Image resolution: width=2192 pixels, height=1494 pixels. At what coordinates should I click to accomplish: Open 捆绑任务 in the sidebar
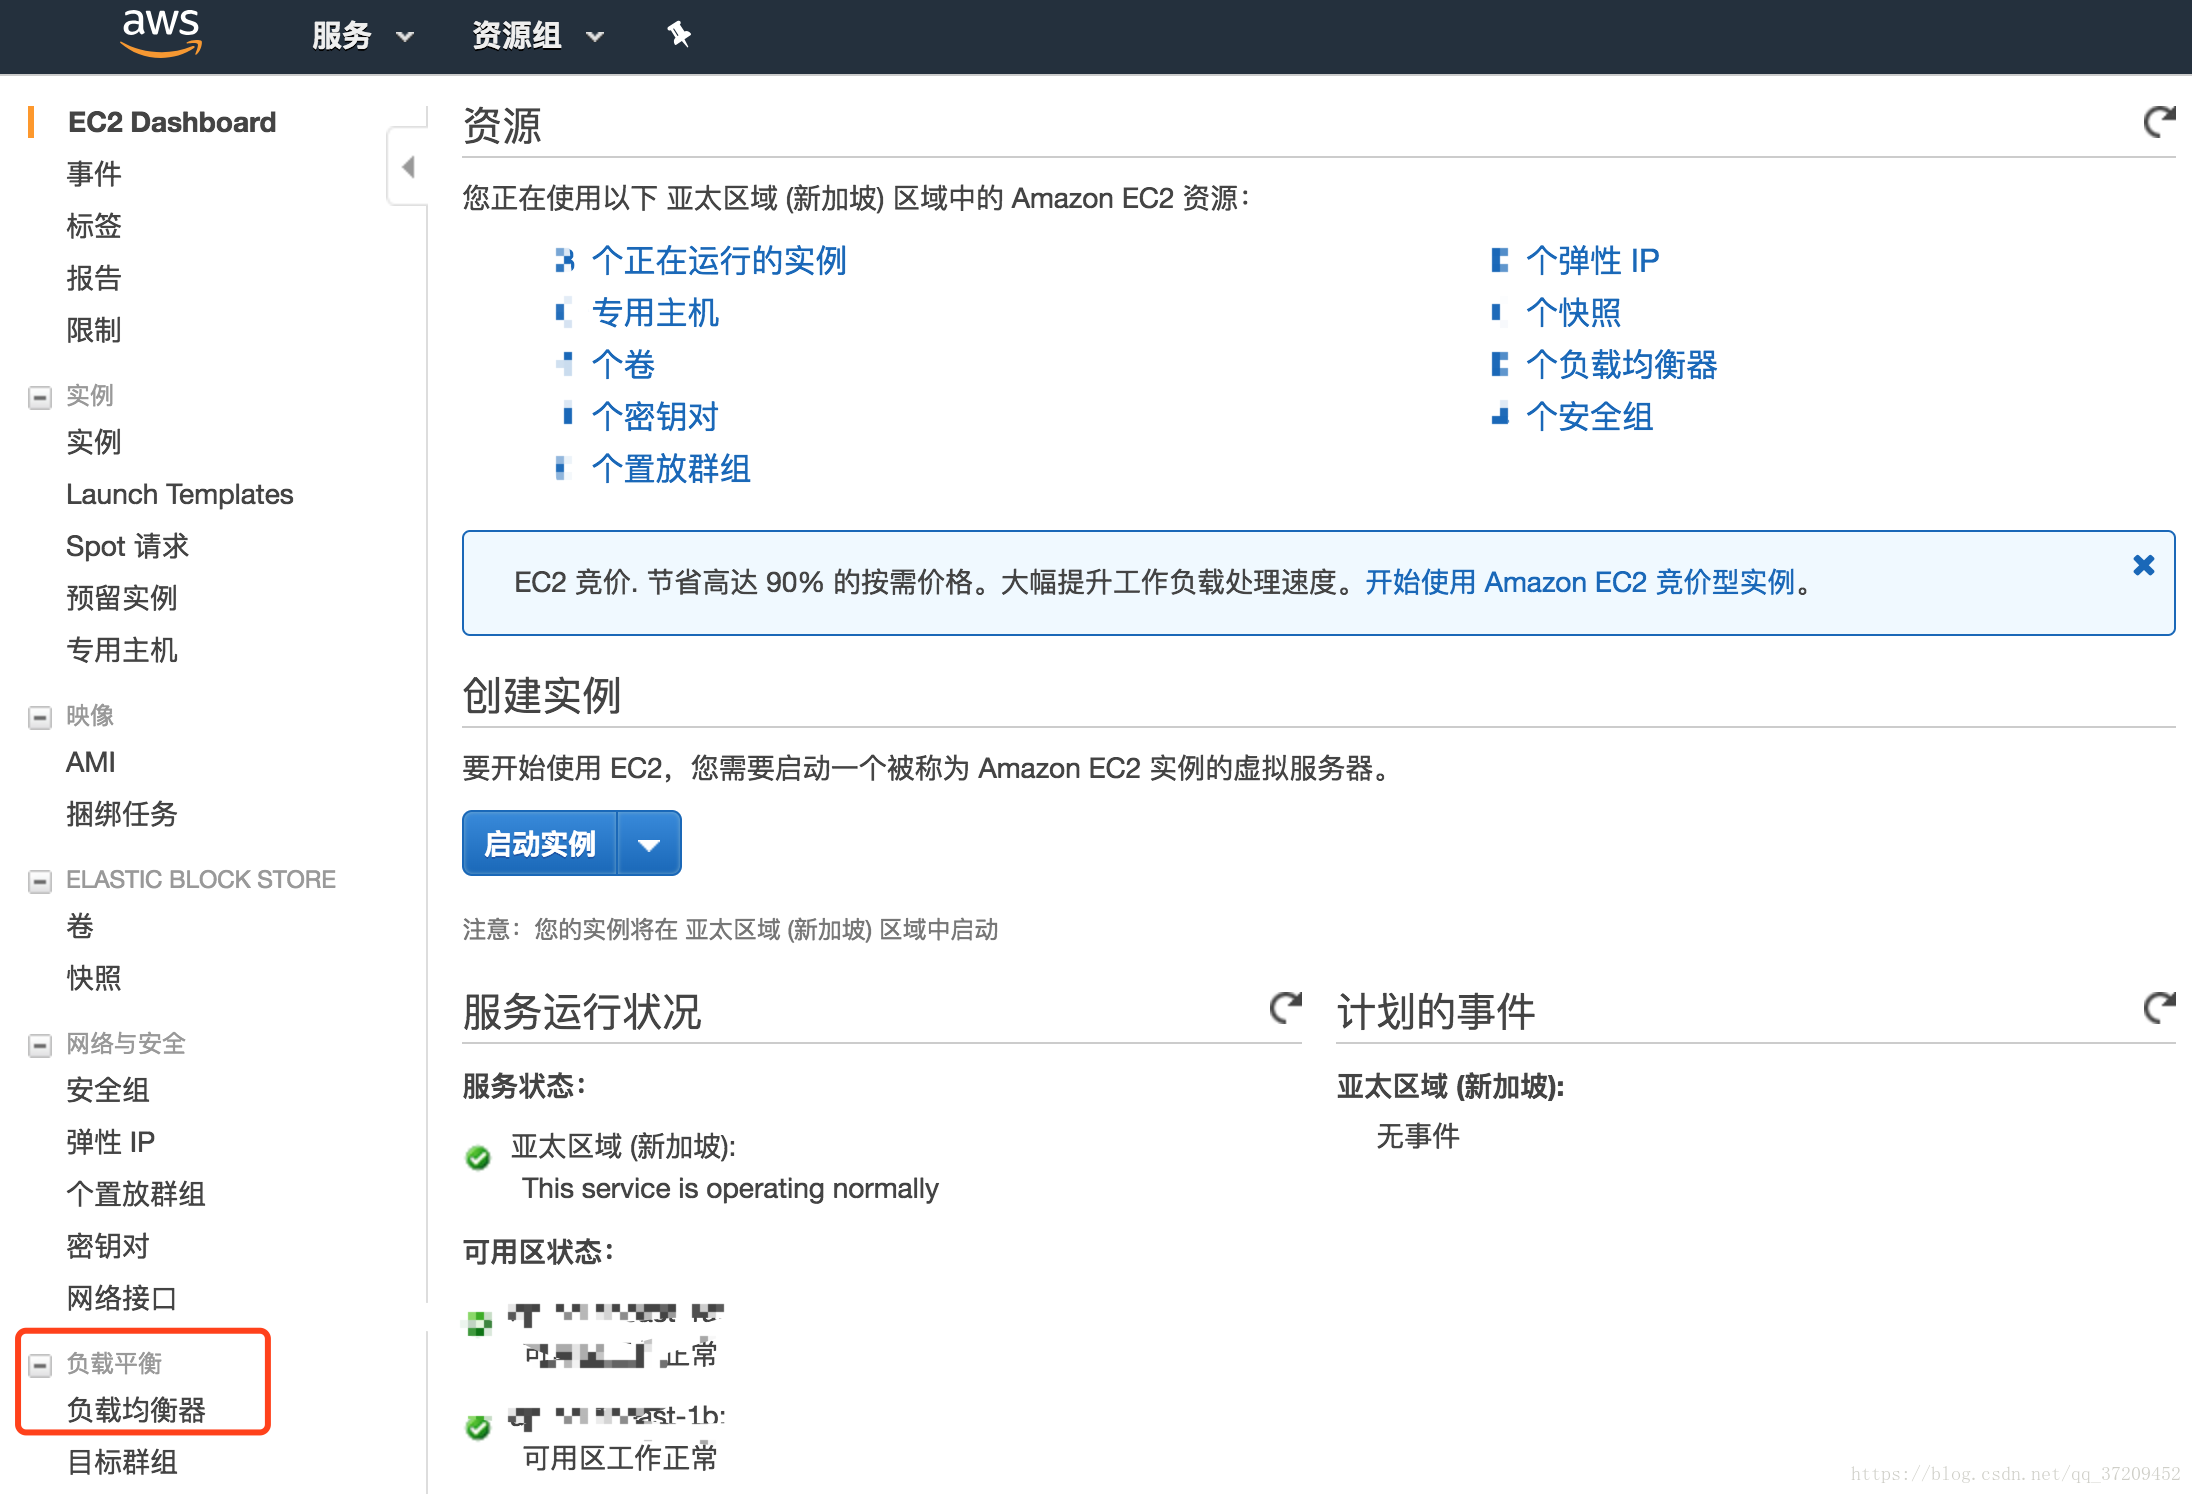pos(122,814)
